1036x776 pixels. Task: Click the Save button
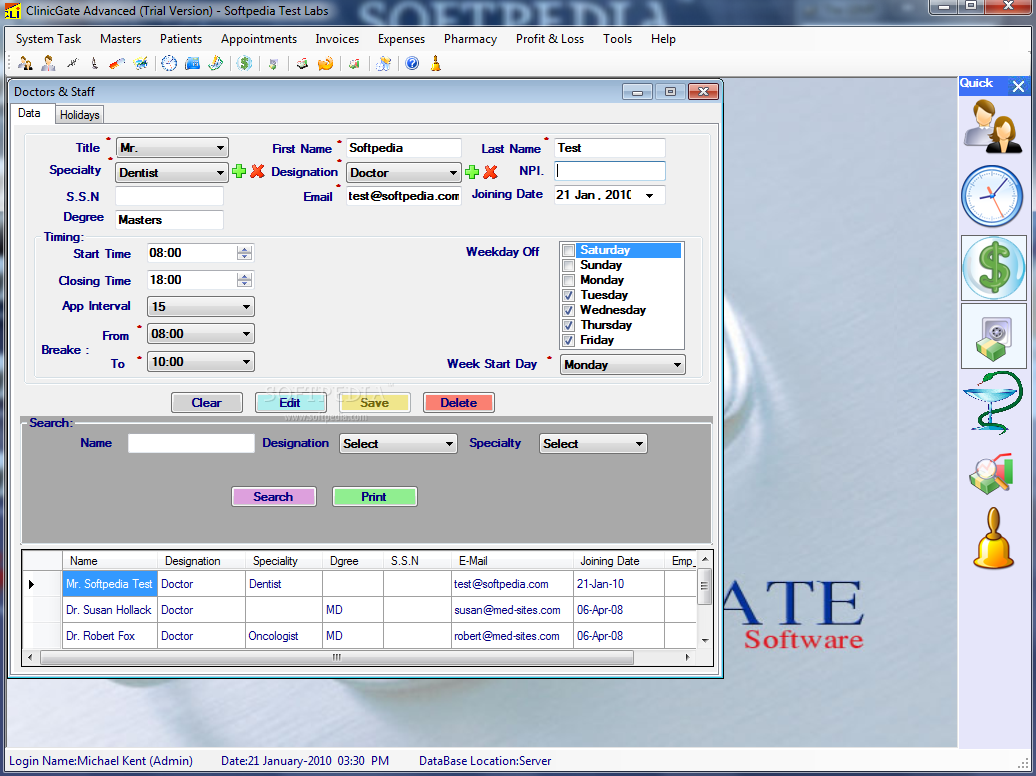(x=375, y=403)
